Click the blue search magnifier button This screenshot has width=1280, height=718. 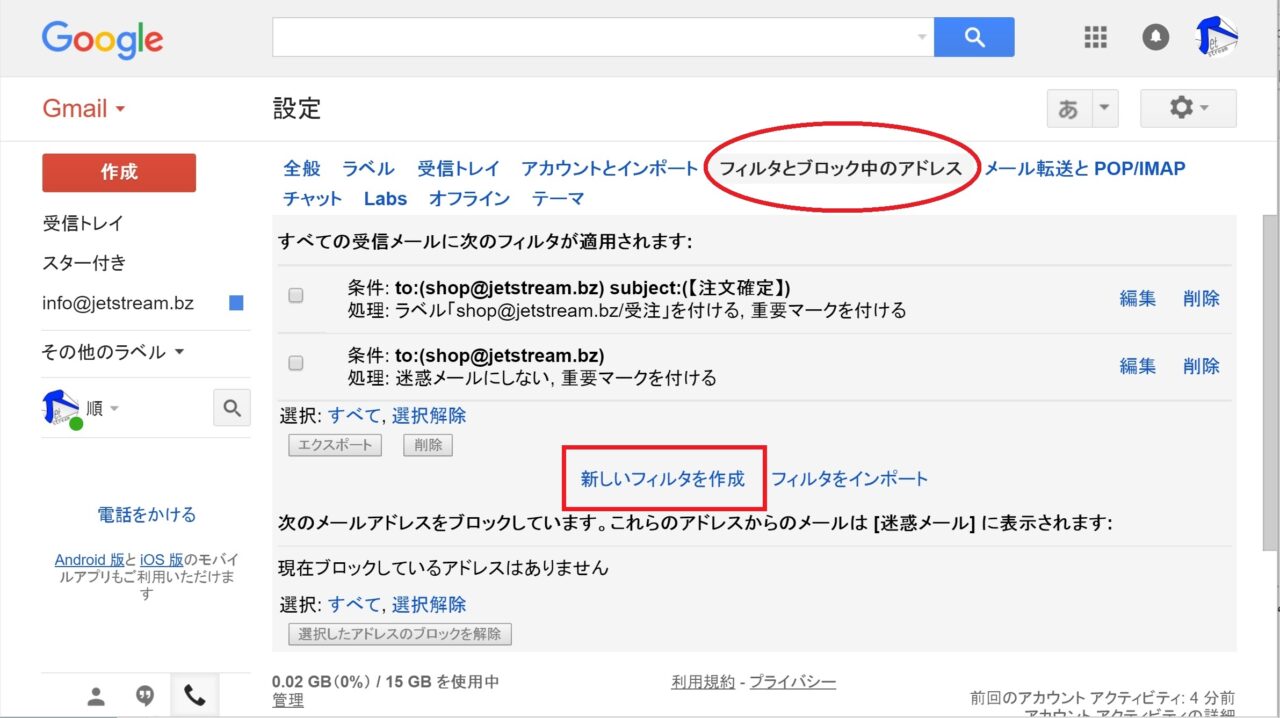pyautogui.click(x=974, y=38)
